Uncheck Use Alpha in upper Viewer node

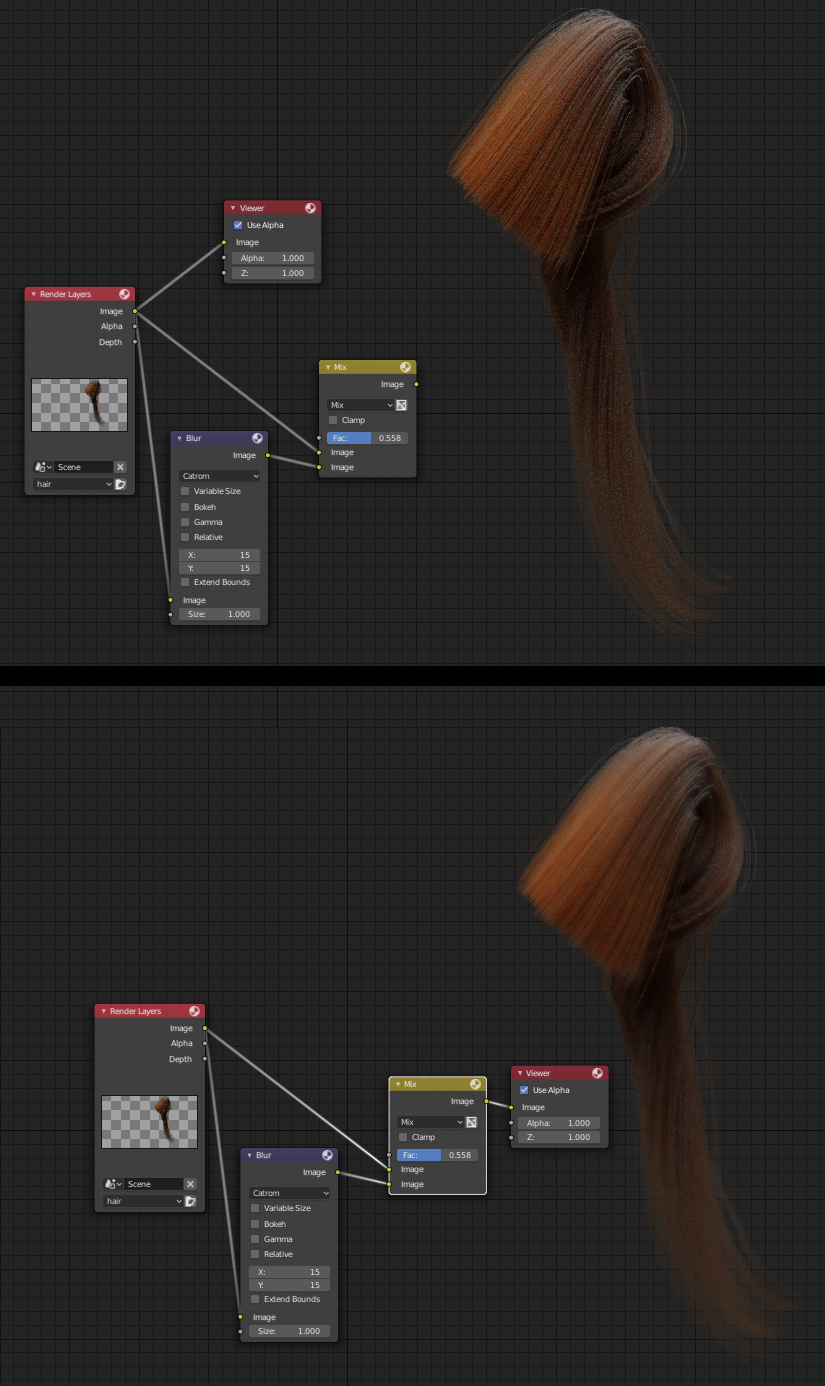(238, 225)
